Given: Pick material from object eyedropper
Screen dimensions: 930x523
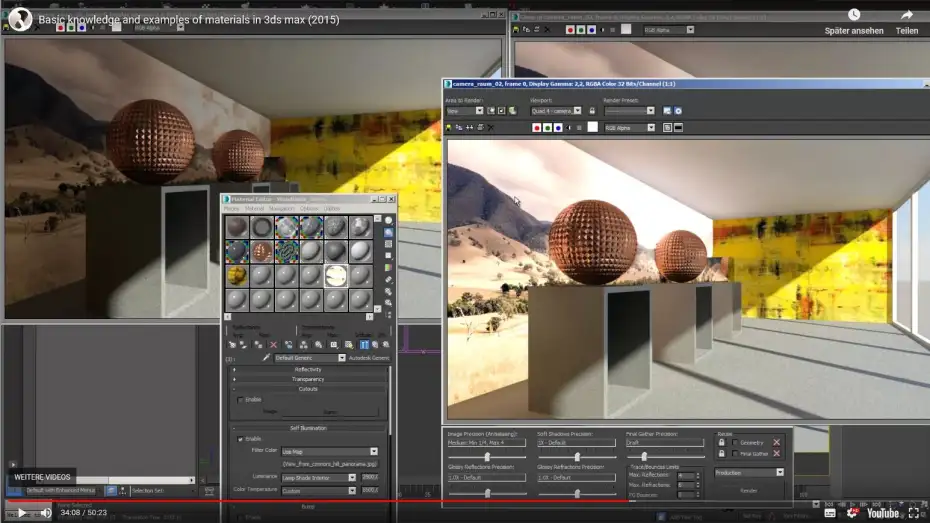Looking at the screenshot, I should [x=266, y=358].
